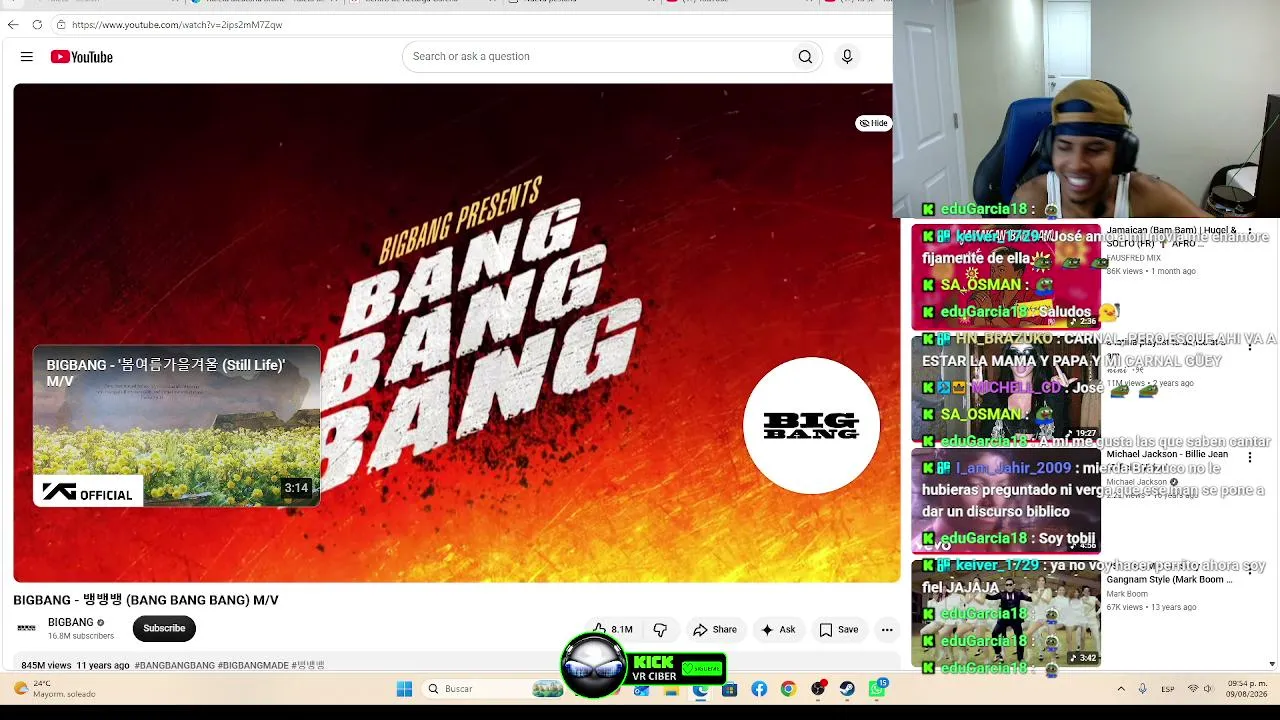
Task: Select the browser address bar URL
Action: pyautogui.click(x=177, y=24)
